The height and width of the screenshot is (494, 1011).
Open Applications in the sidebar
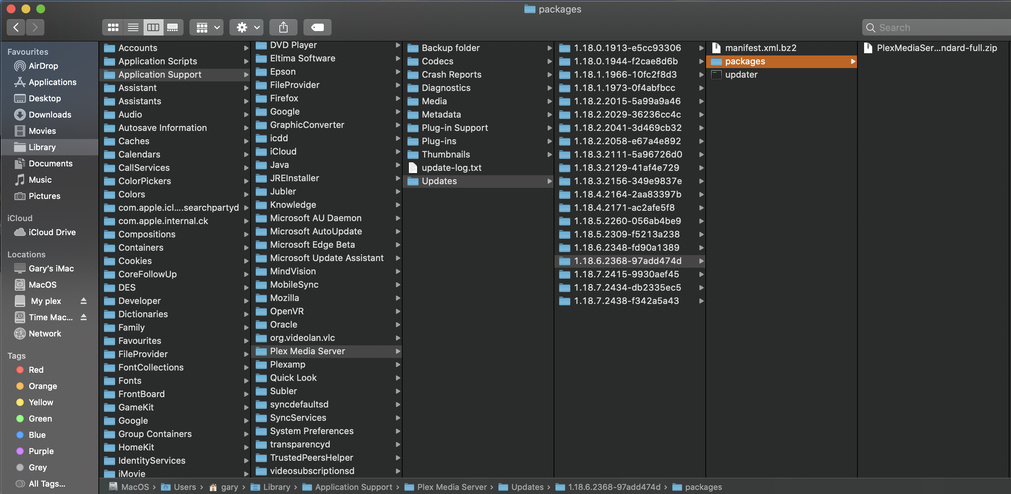pos(50,82)
